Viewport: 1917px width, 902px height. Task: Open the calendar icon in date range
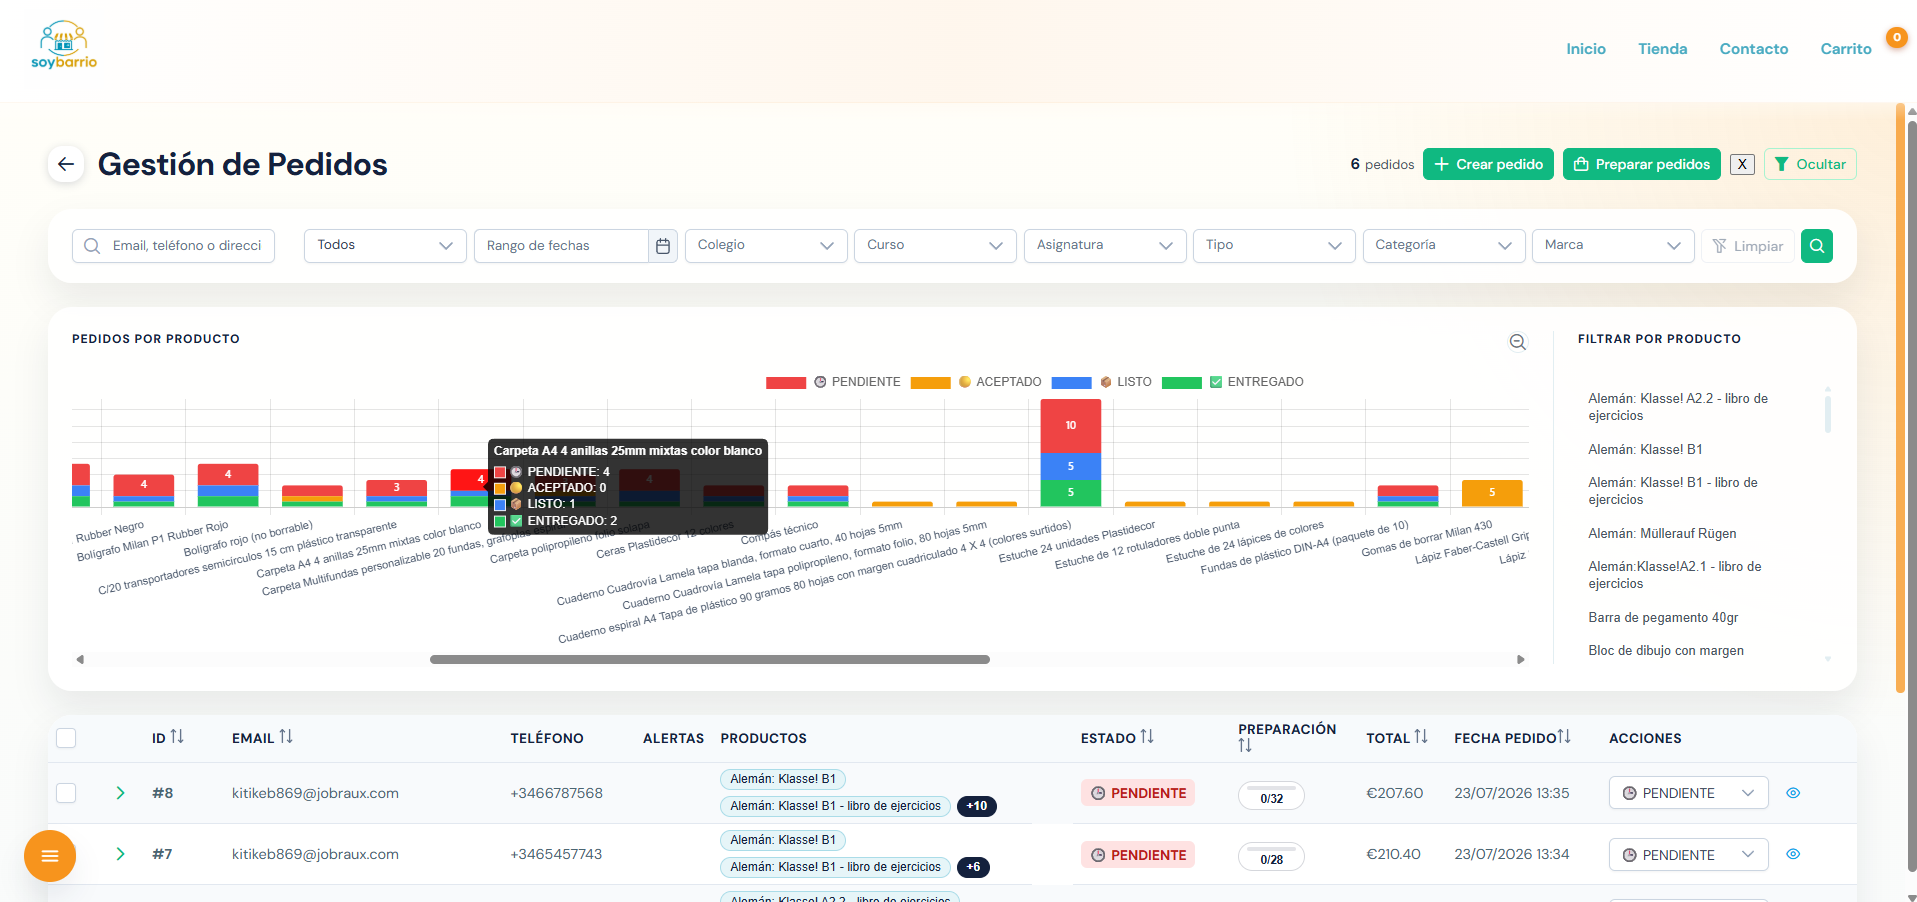pyautogui.click(x=662, y=246)
